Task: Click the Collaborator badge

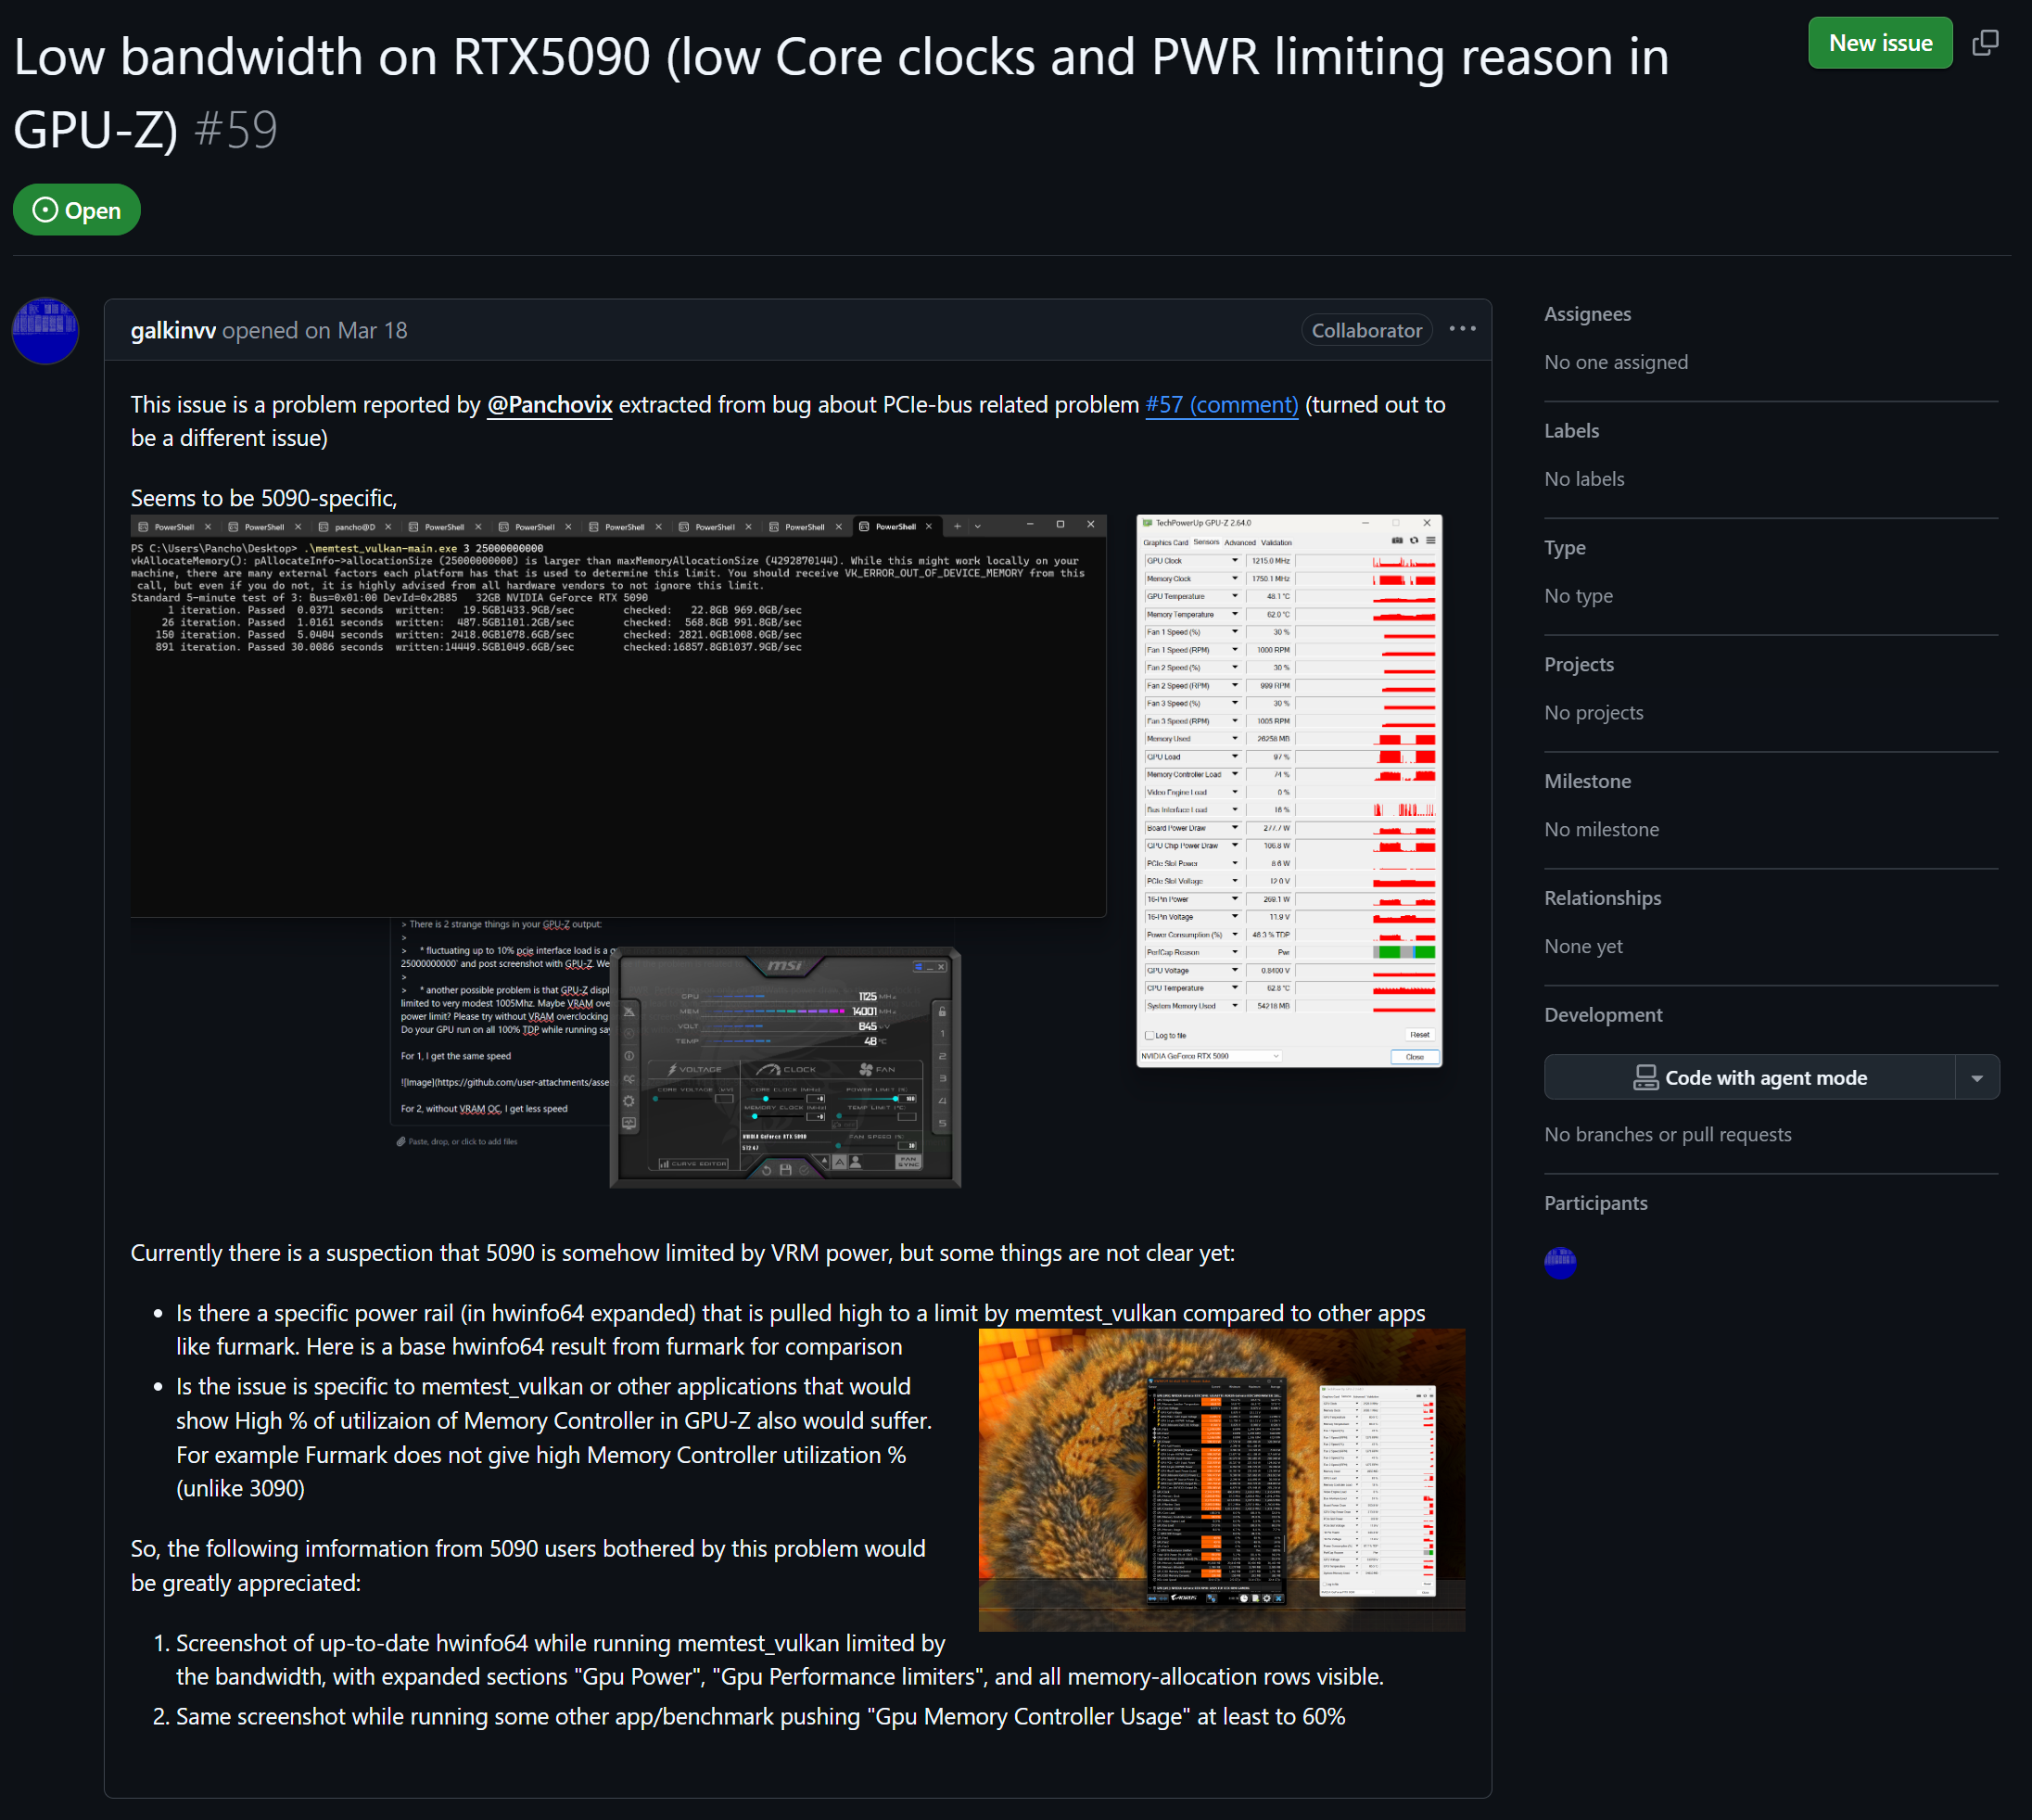Action: 1366,331
